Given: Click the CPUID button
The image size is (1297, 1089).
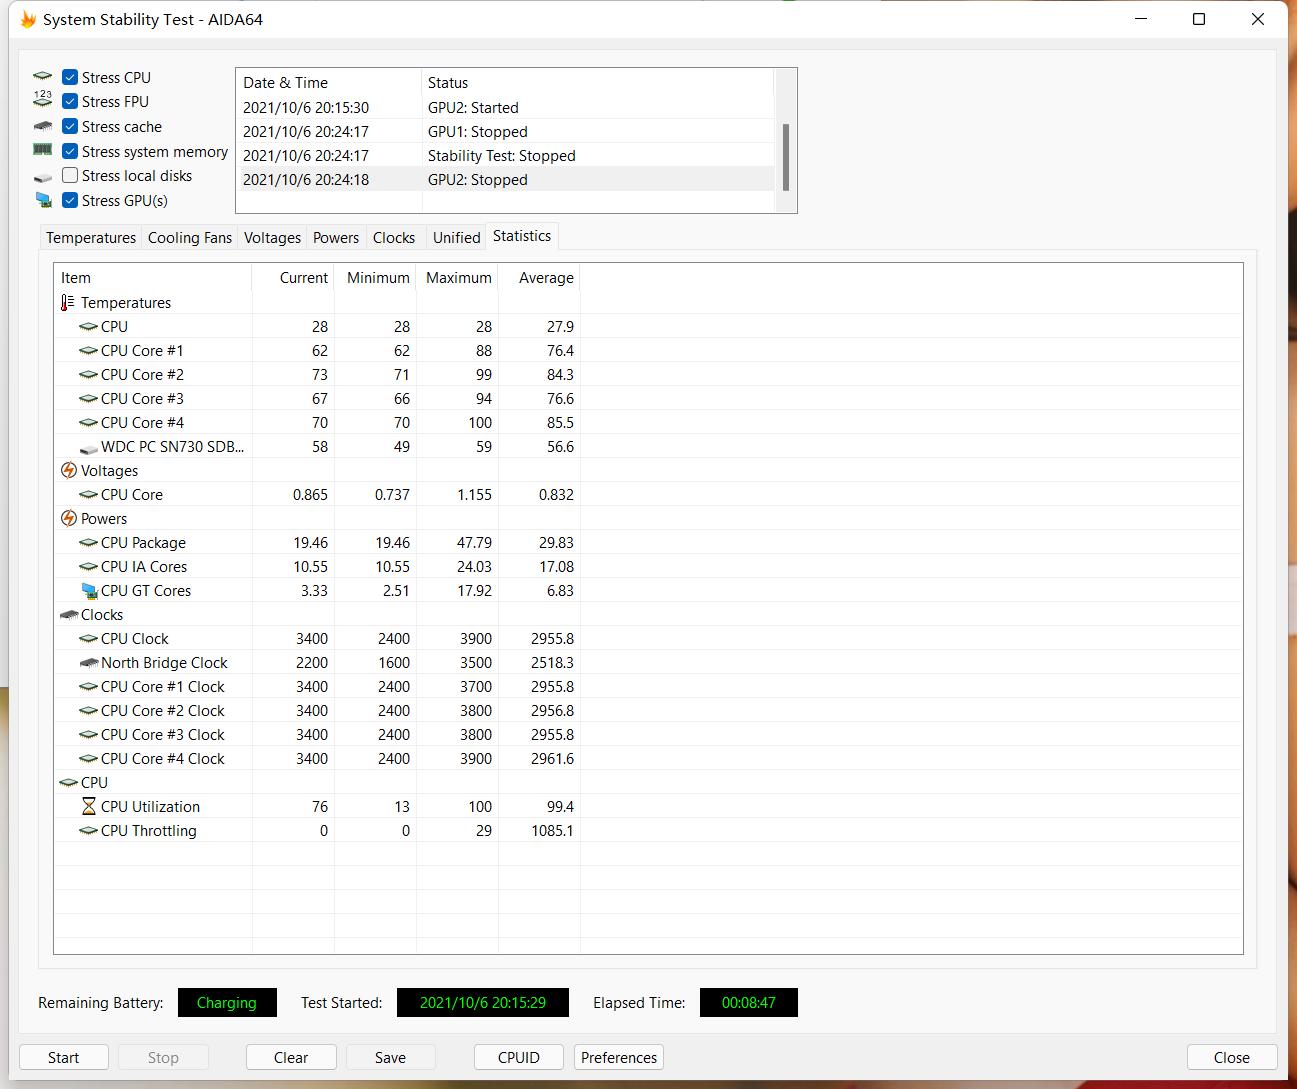Looking at the screenshot, I should [519, 1058].
